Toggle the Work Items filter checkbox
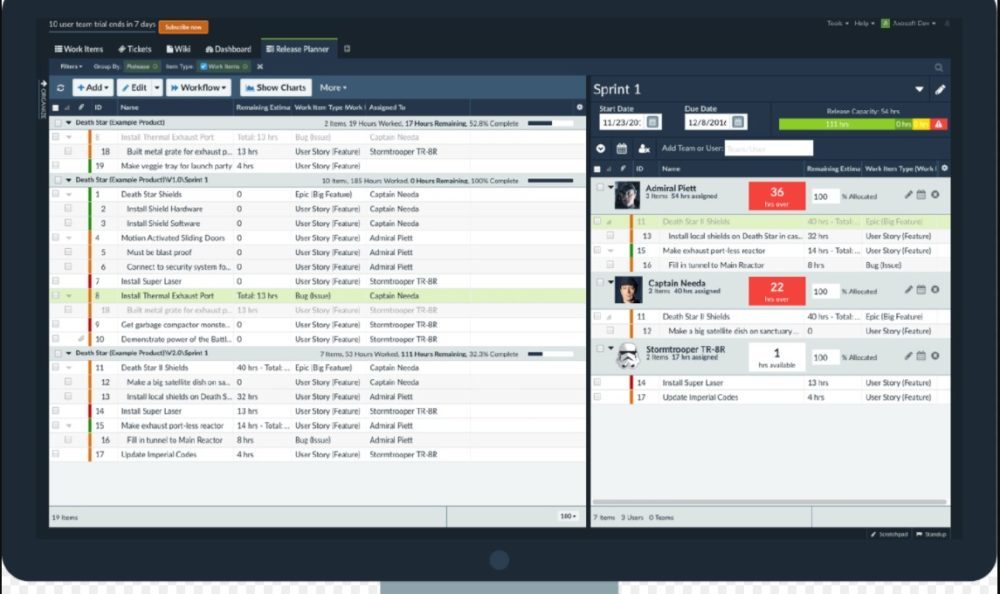Image resolution: width=1000 pixels, height=594 pixels. click(204, 67)
